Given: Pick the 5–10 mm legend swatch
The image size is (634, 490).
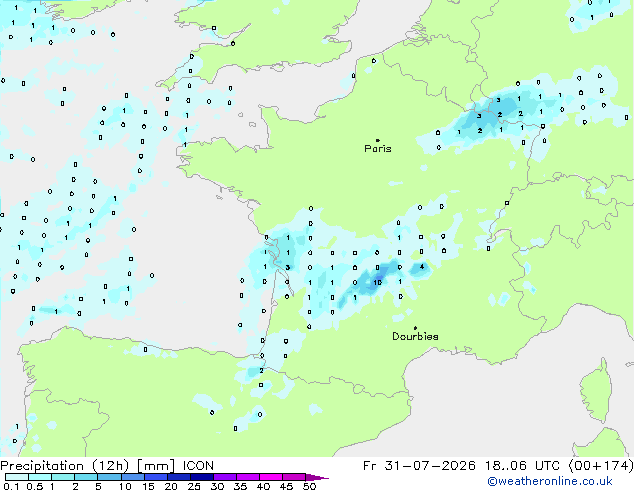Looking at the screenshot, I should (109, 477).
